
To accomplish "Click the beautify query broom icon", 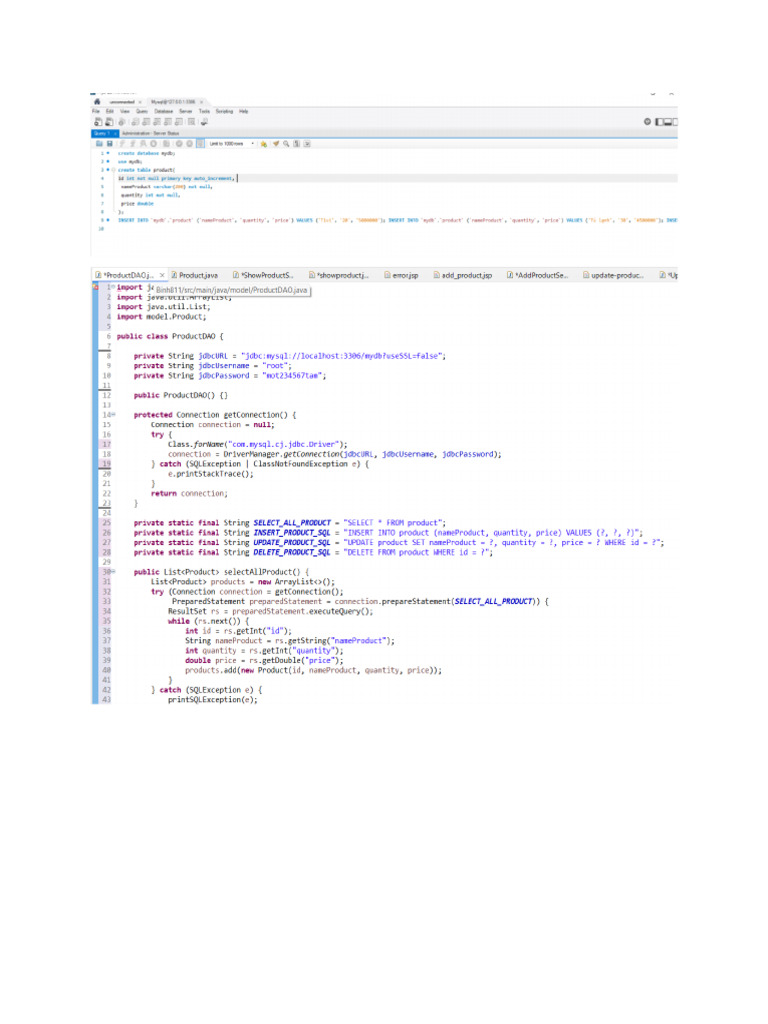I will (275, 143).
